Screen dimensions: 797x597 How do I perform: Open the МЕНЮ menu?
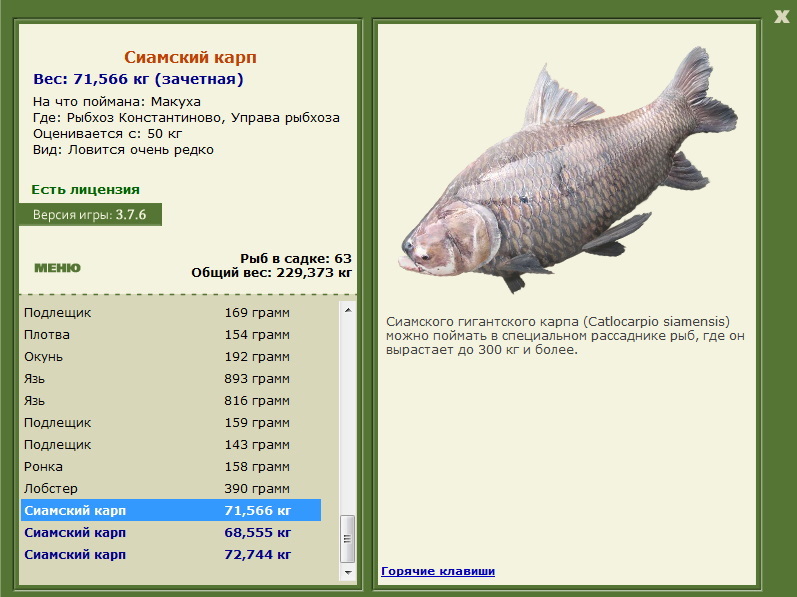pyautogui.click(x=57, y=268)
